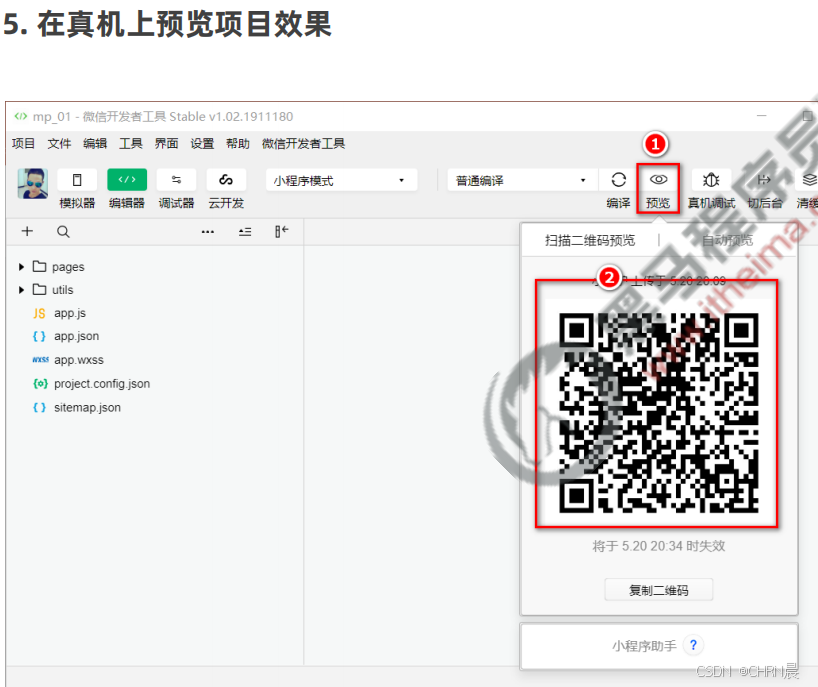Screen dimensions: 818x687
Task: Click the 复制二维码 button
Action: pos(658,590)
